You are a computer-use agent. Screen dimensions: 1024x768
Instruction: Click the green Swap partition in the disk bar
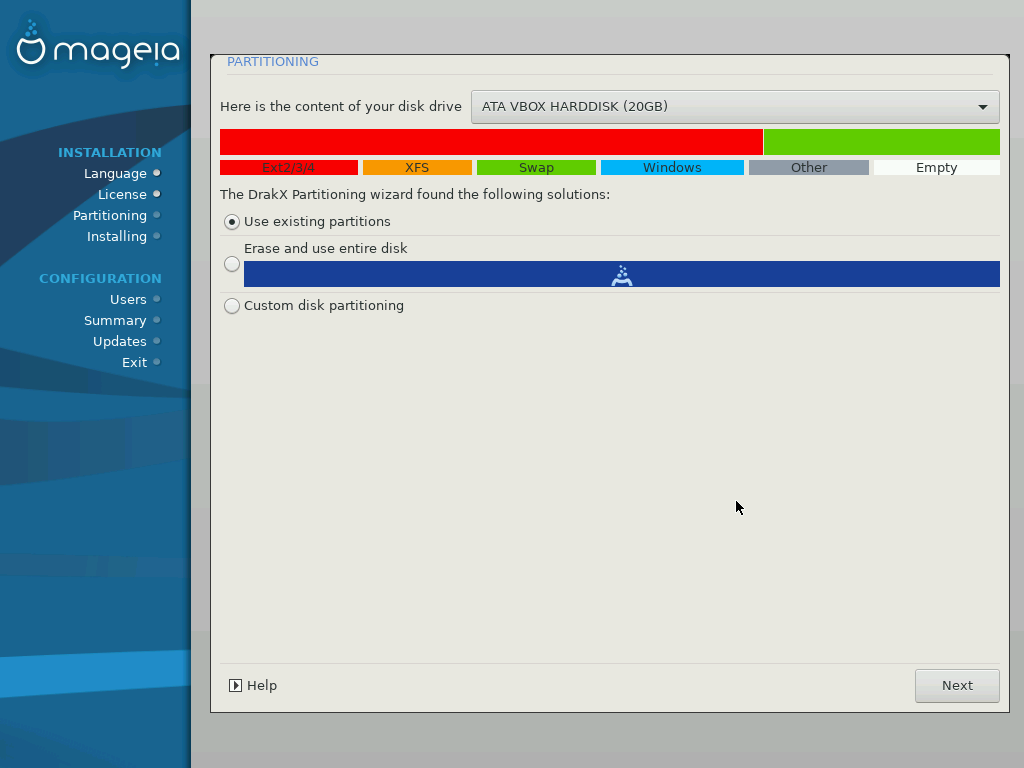(881, 142)
